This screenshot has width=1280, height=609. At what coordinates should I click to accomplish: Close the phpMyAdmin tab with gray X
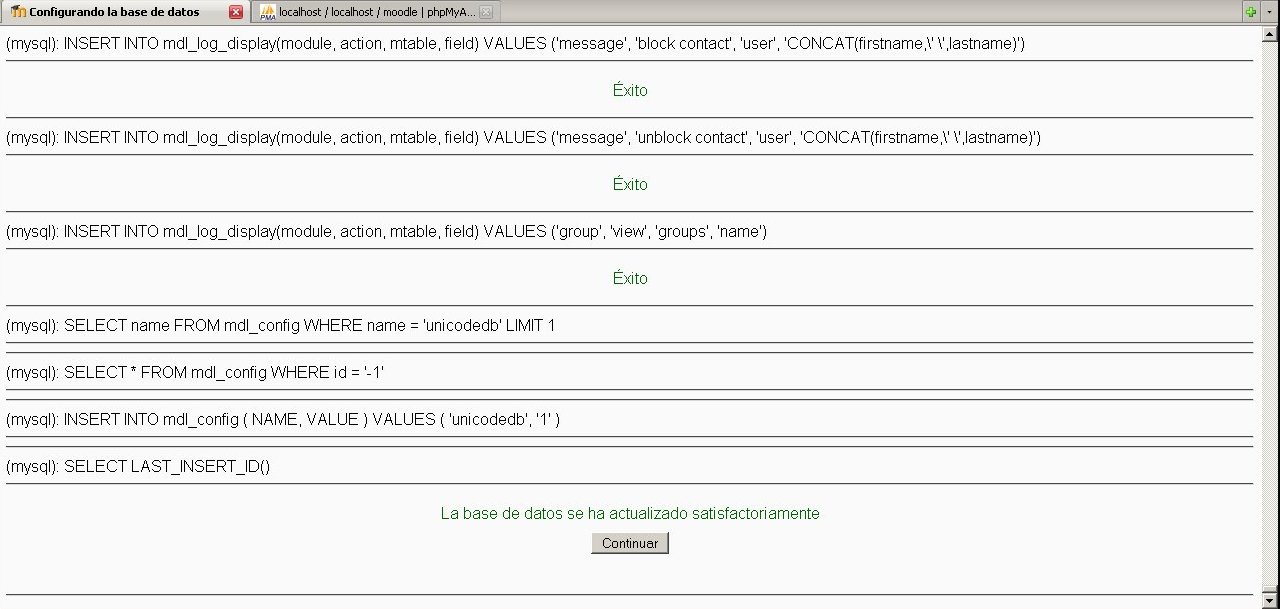(486, 12)
